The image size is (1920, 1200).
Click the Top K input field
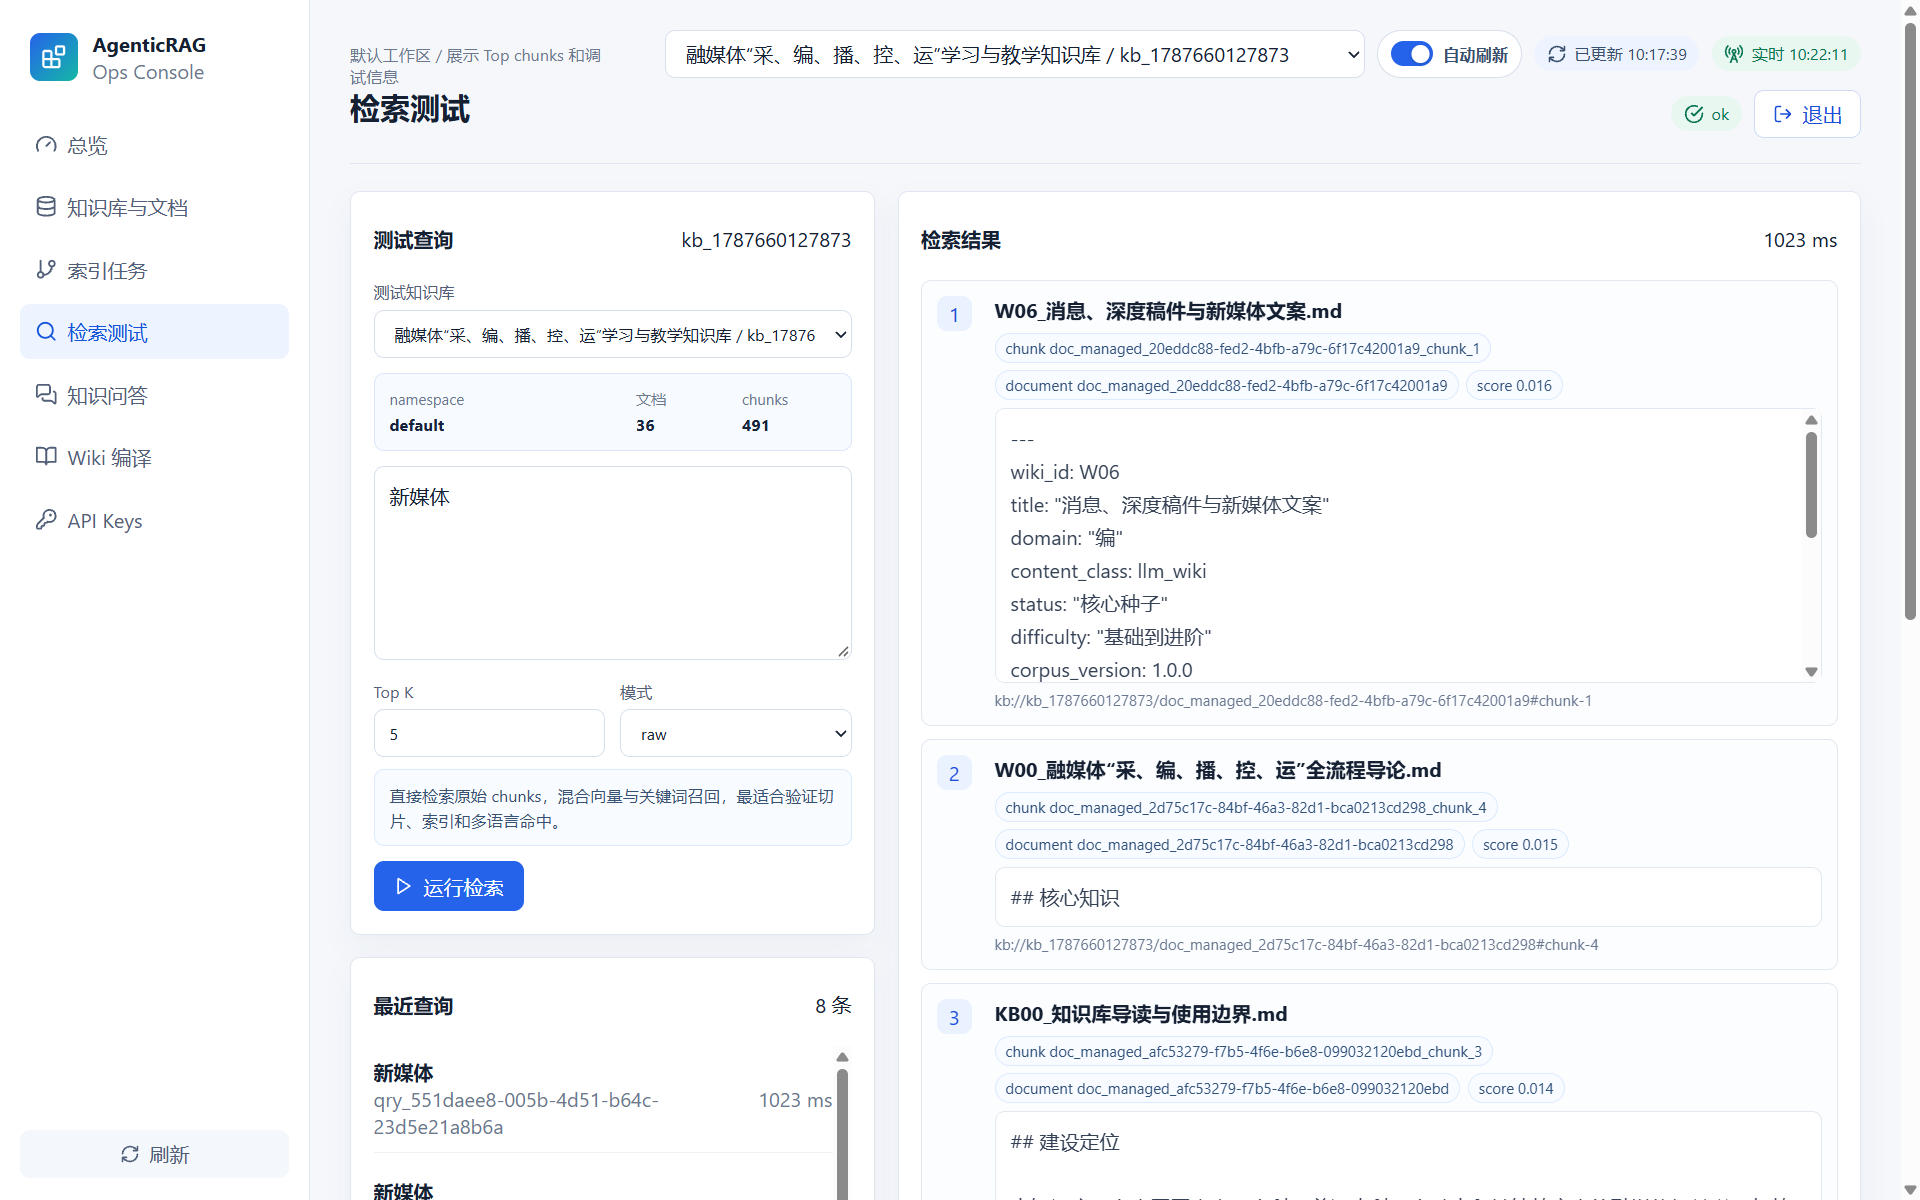pos(489,734)
